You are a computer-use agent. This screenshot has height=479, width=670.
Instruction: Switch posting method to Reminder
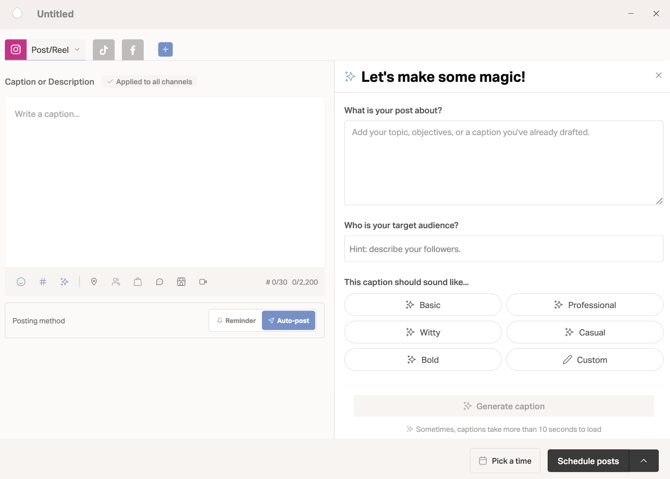point(236,320)
